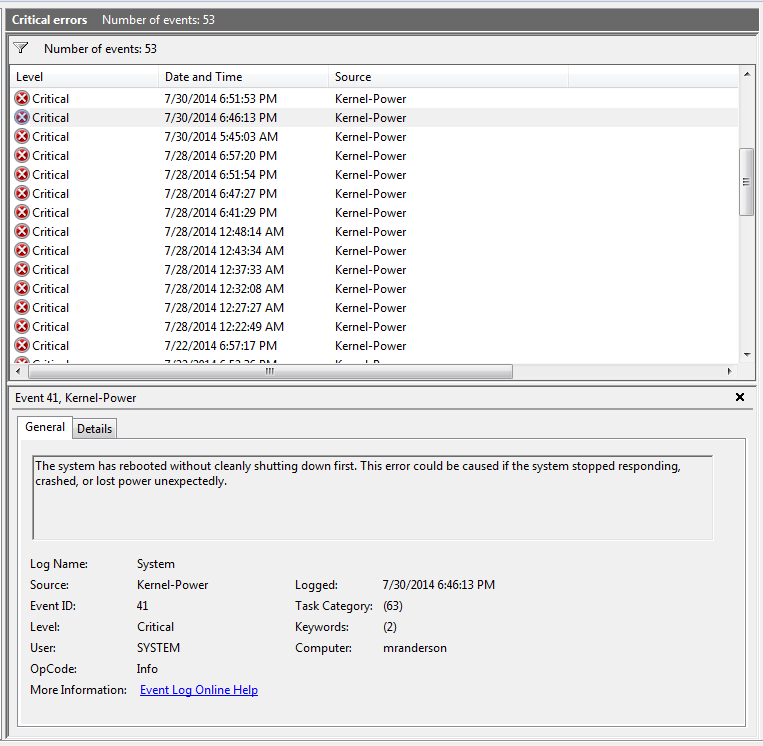Select the General tab

coord(45,427)
